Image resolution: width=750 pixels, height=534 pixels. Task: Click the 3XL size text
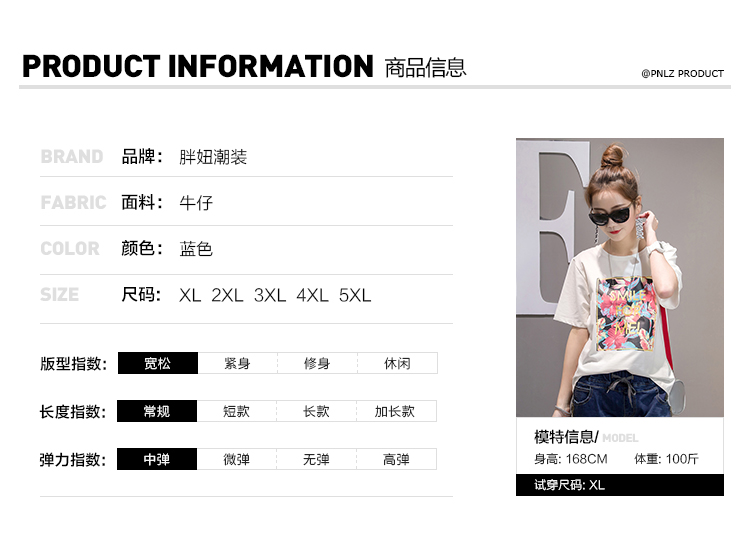click(x=270, y=296)
